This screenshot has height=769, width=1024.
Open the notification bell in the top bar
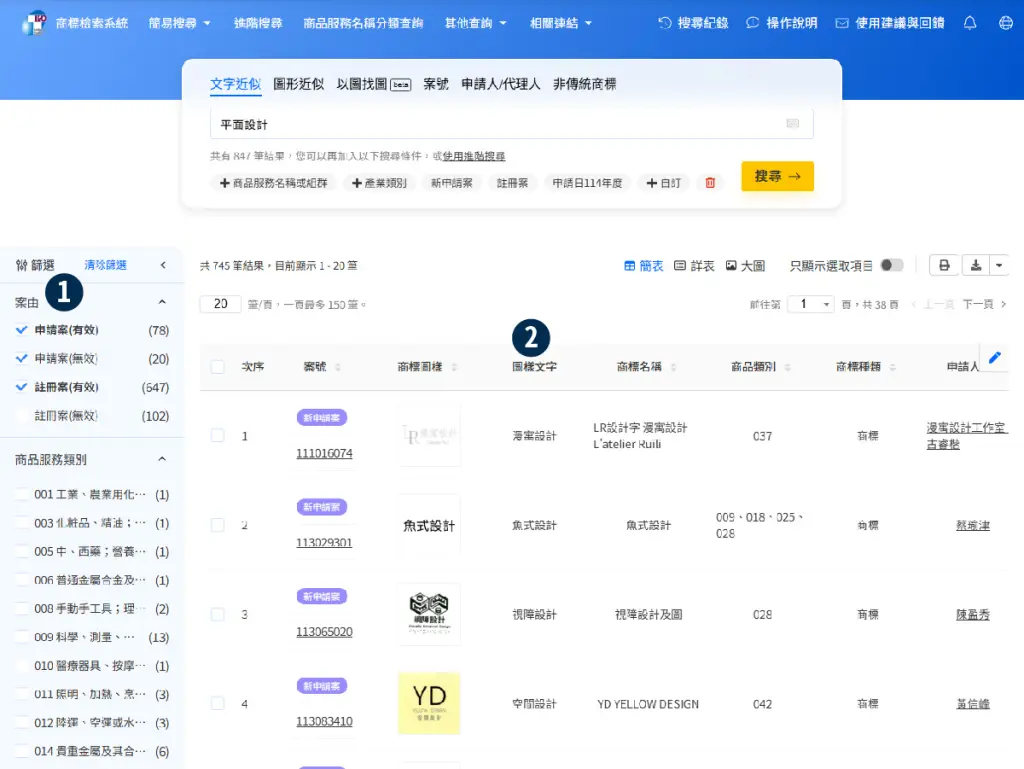[x=969, y=22]
